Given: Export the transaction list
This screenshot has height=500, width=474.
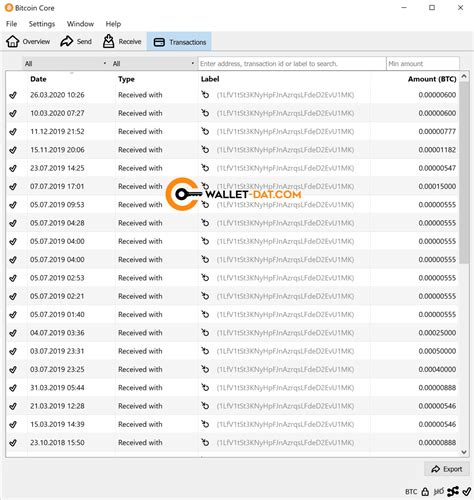Looking at the screenshot, I should (x=447, y=469).
